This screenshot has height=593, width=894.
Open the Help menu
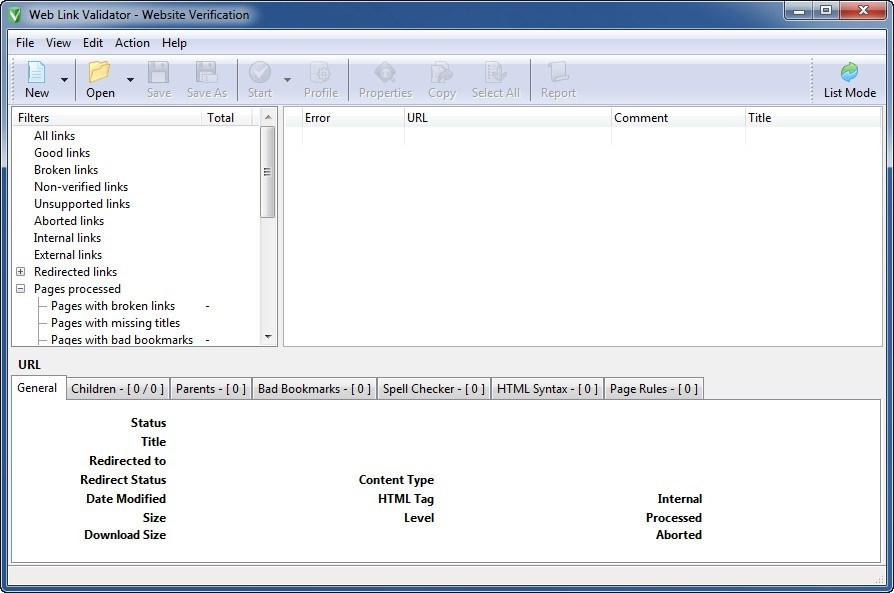[174, 43]
